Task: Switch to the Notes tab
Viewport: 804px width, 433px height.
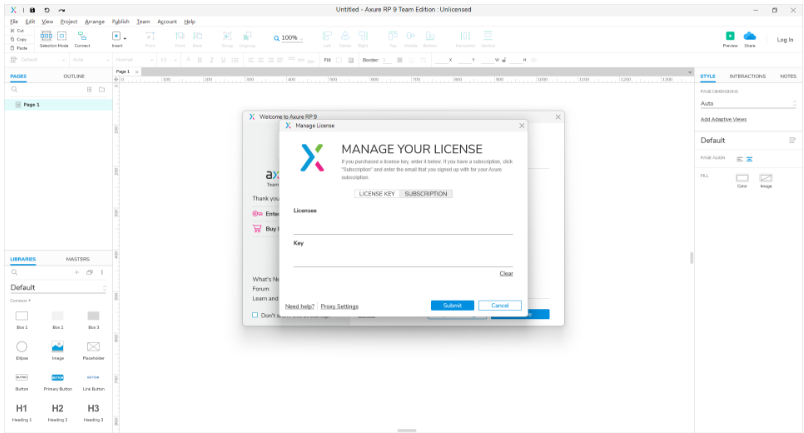Action: click(788, 76)
